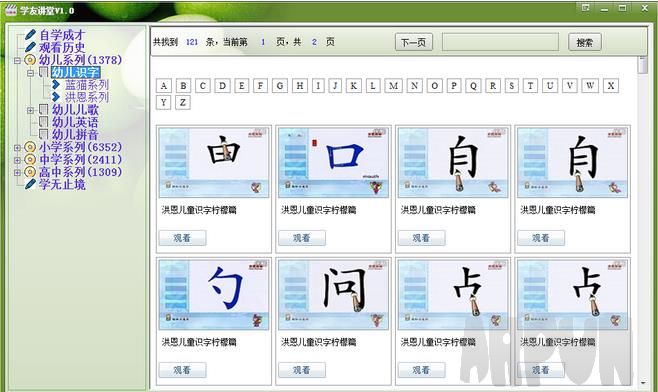Filter by letter G
This screenshot has width=658, height=392.
coord(279,86)
